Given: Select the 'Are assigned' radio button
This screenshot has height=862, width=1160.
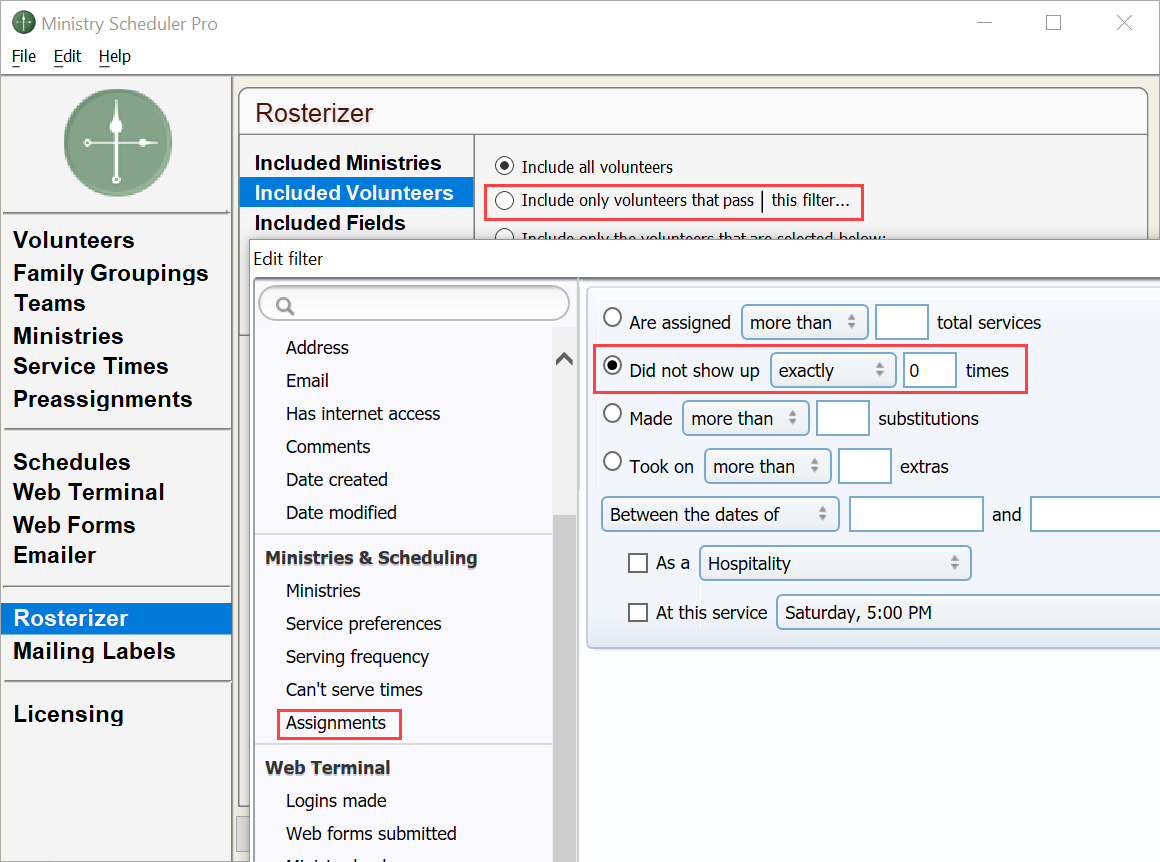Looking at the screenshot, I should [x=613, y=319].
